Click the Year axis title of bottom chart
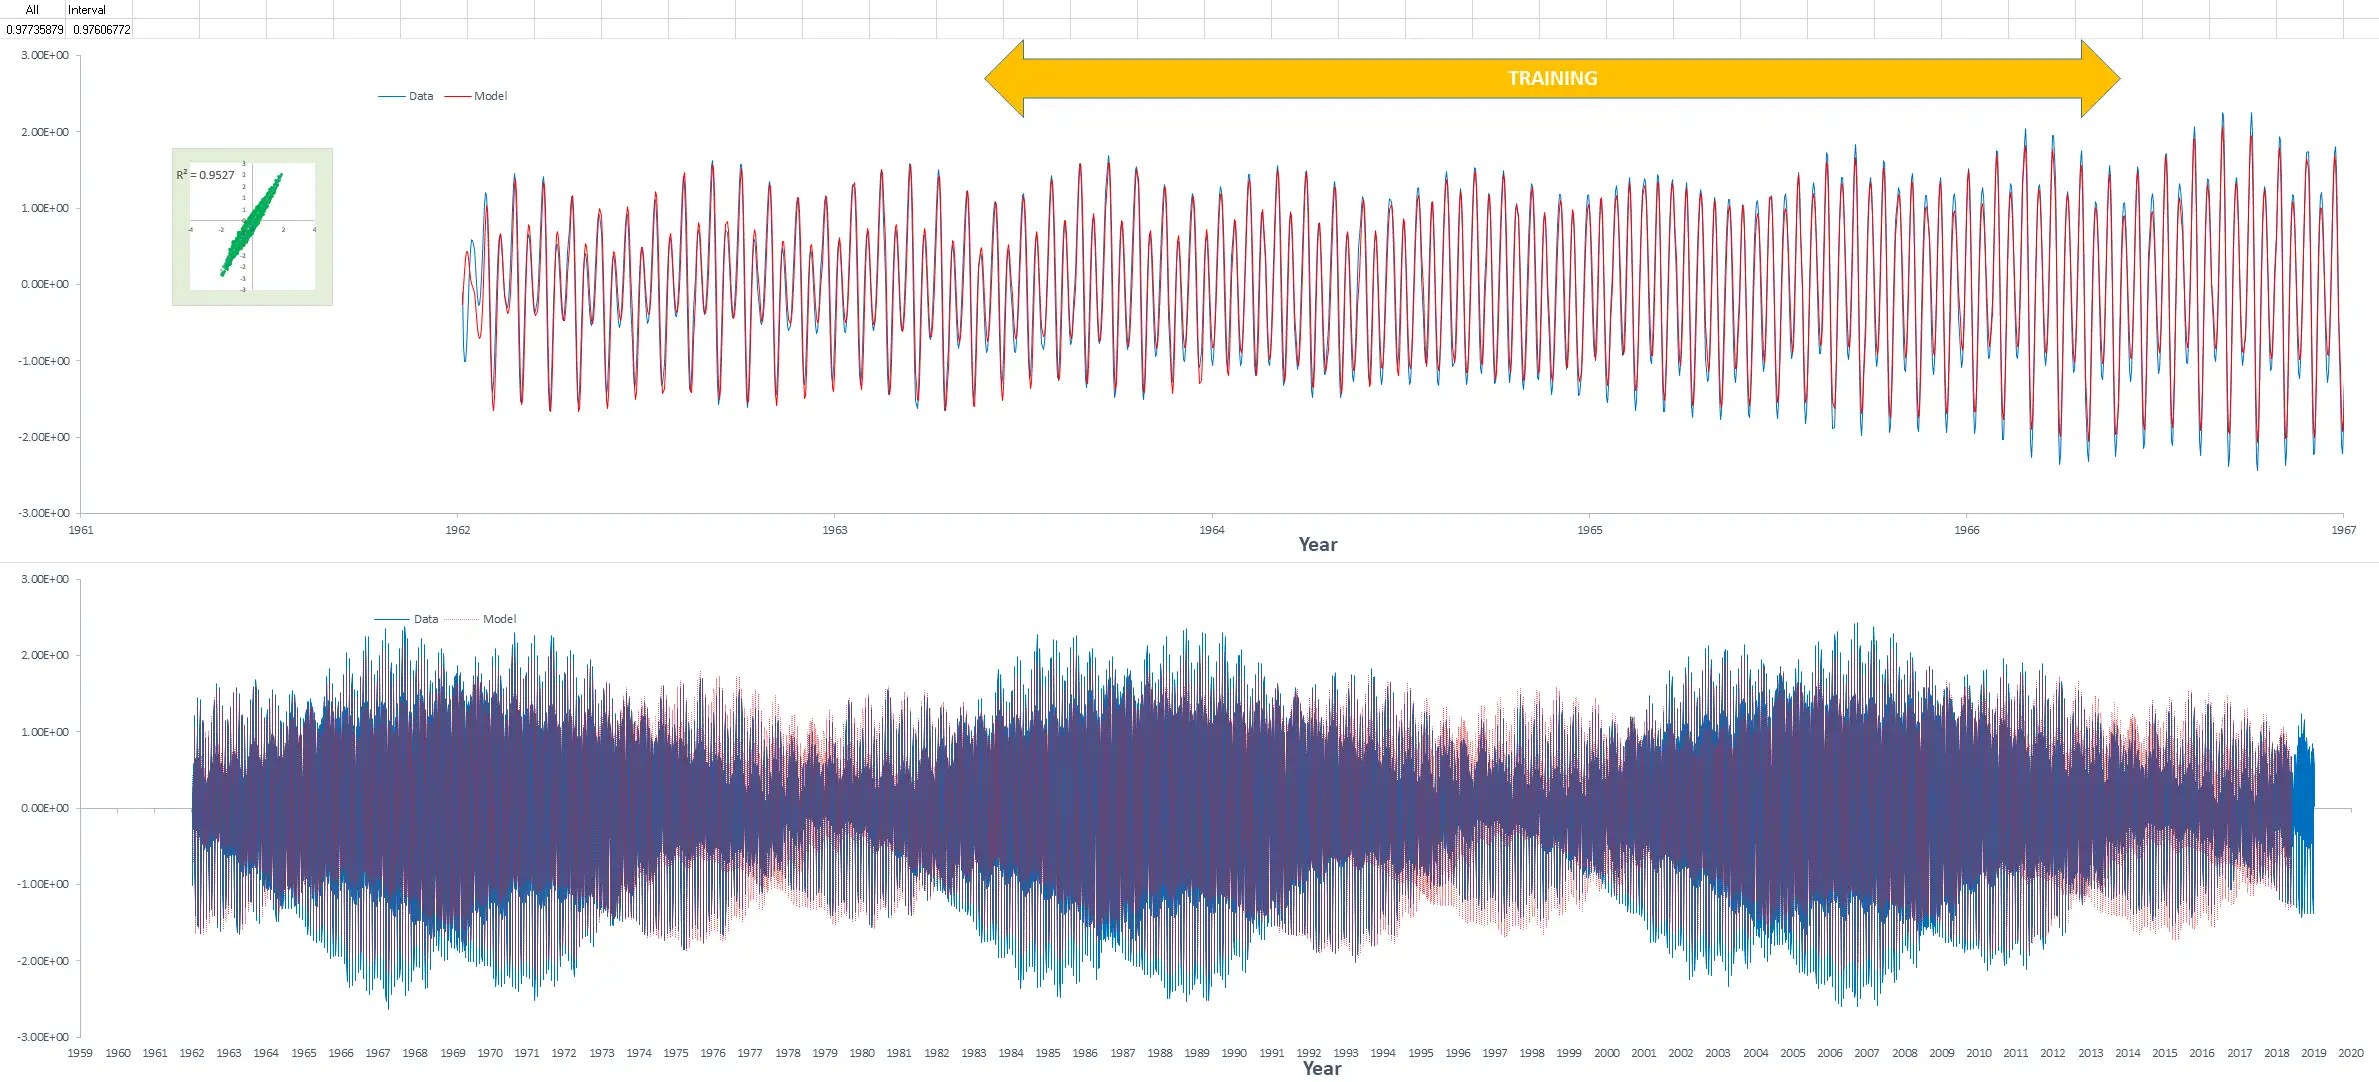The image size is (2379, 1082). click(x=1321, y=1069)
